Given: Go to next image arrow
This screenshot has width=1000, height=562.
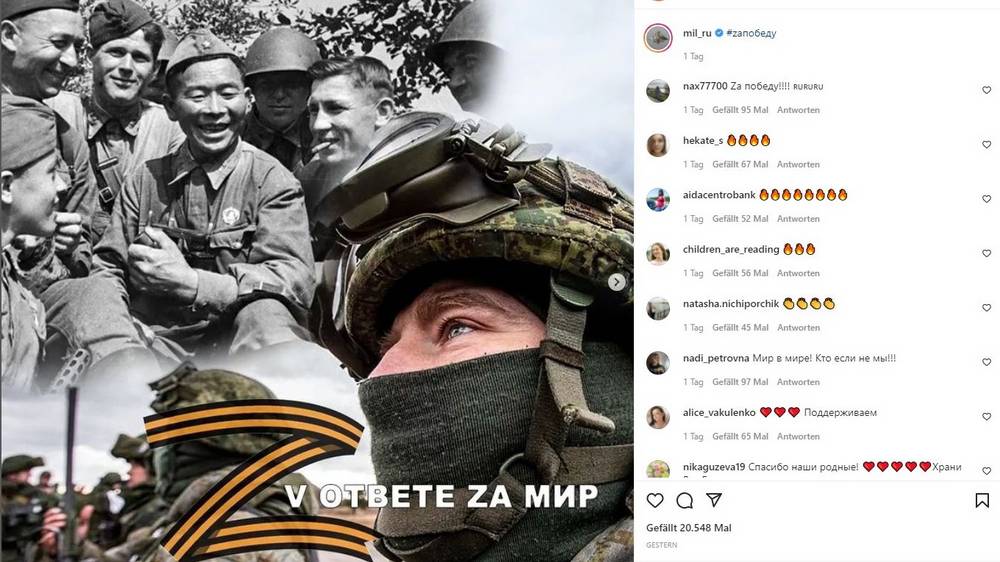Looking at the screenshot, I should click(x=617, y=281).
